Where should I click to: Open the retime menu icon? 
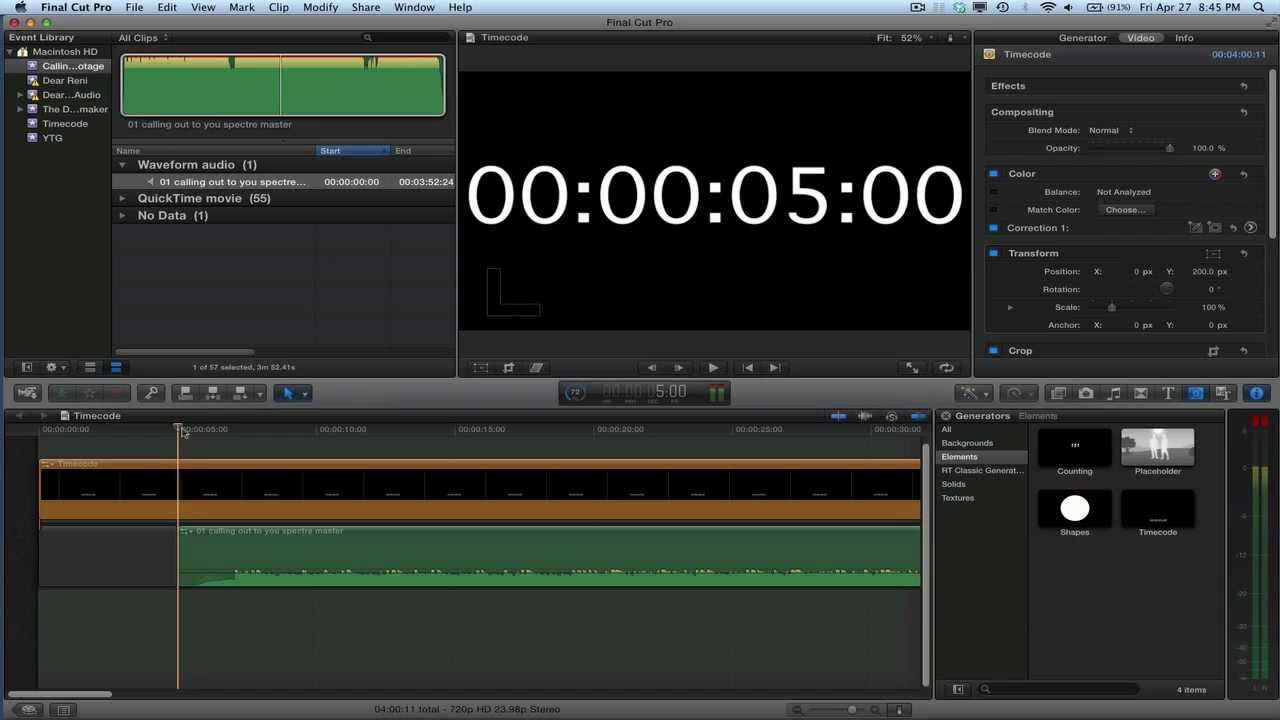1019,394
